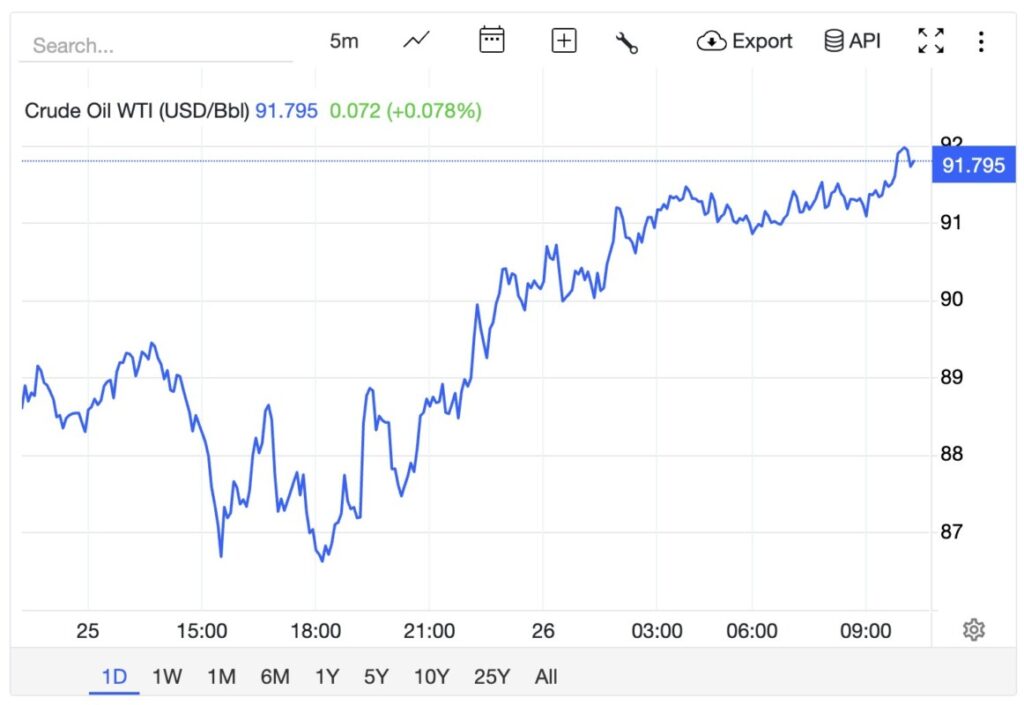Select the All timeframe tab

545,676
